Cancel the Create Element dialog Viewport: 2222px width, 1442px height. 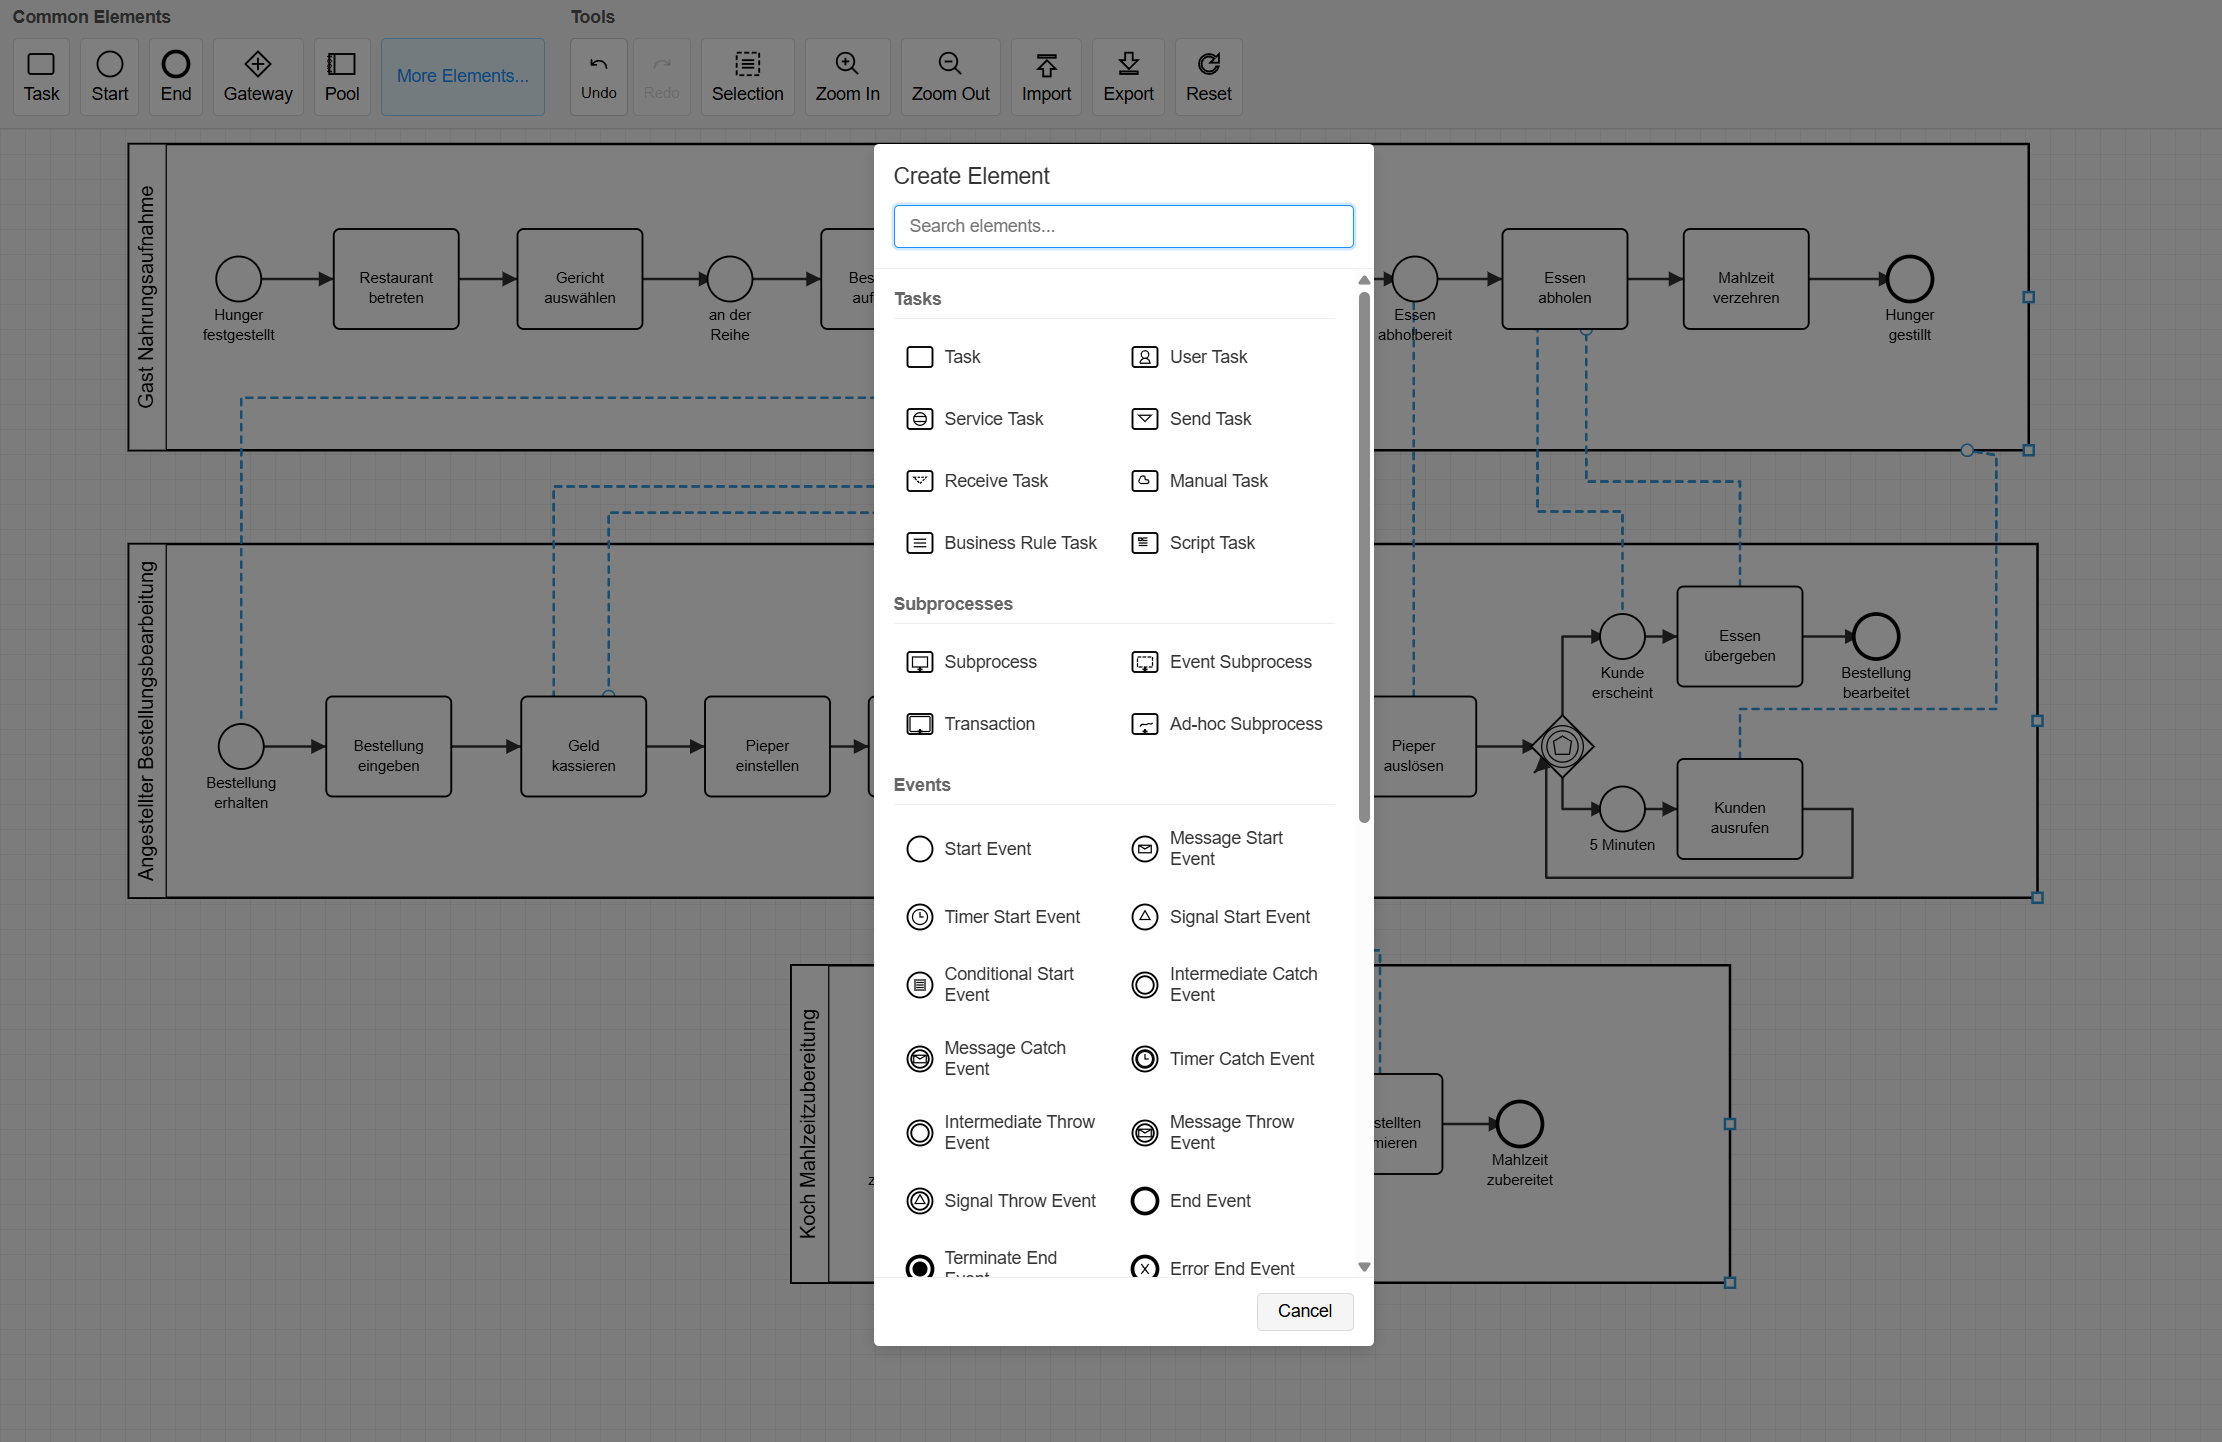[1305, 1311]
